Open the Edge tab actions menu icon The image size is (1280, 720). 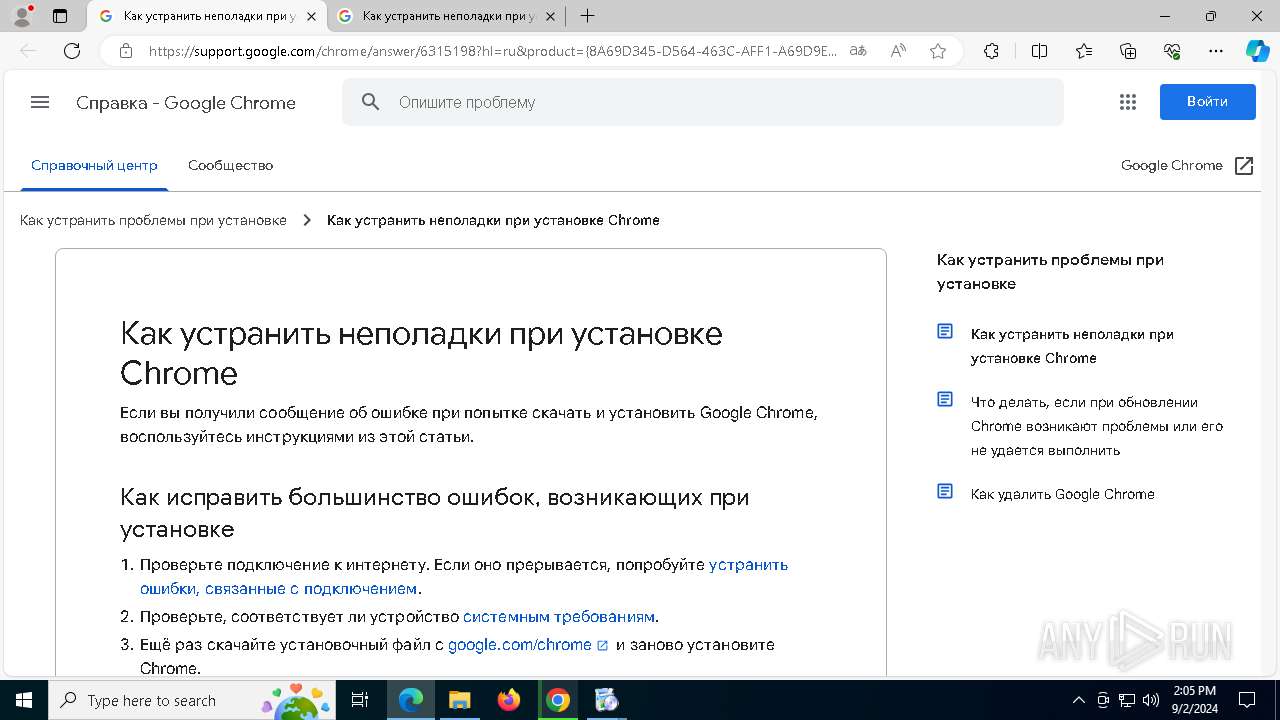60,16
